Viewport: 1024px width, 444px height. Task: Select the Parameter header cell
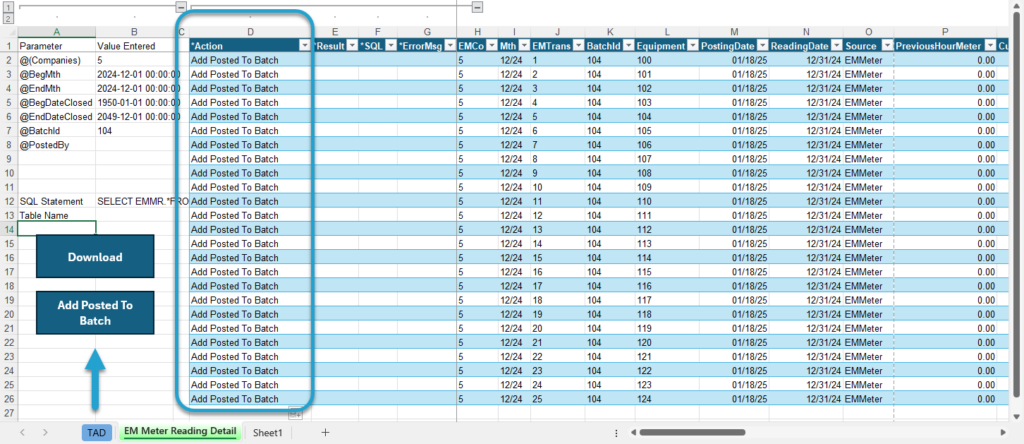pos(57,46)
